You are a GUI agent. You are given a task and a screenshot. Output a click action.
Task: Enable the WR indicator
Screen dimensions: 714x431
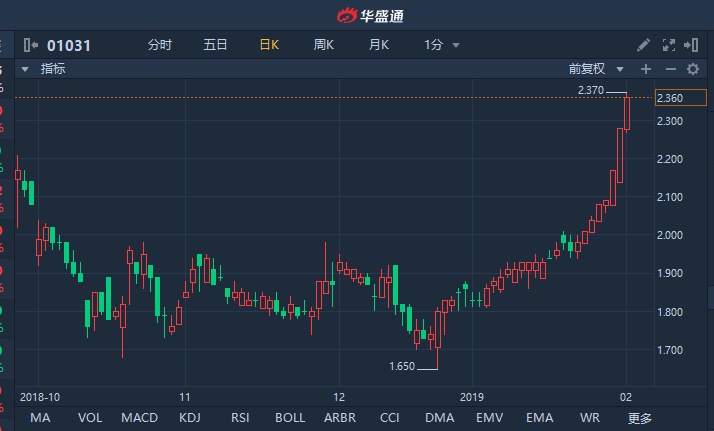(x=590, y=418)
